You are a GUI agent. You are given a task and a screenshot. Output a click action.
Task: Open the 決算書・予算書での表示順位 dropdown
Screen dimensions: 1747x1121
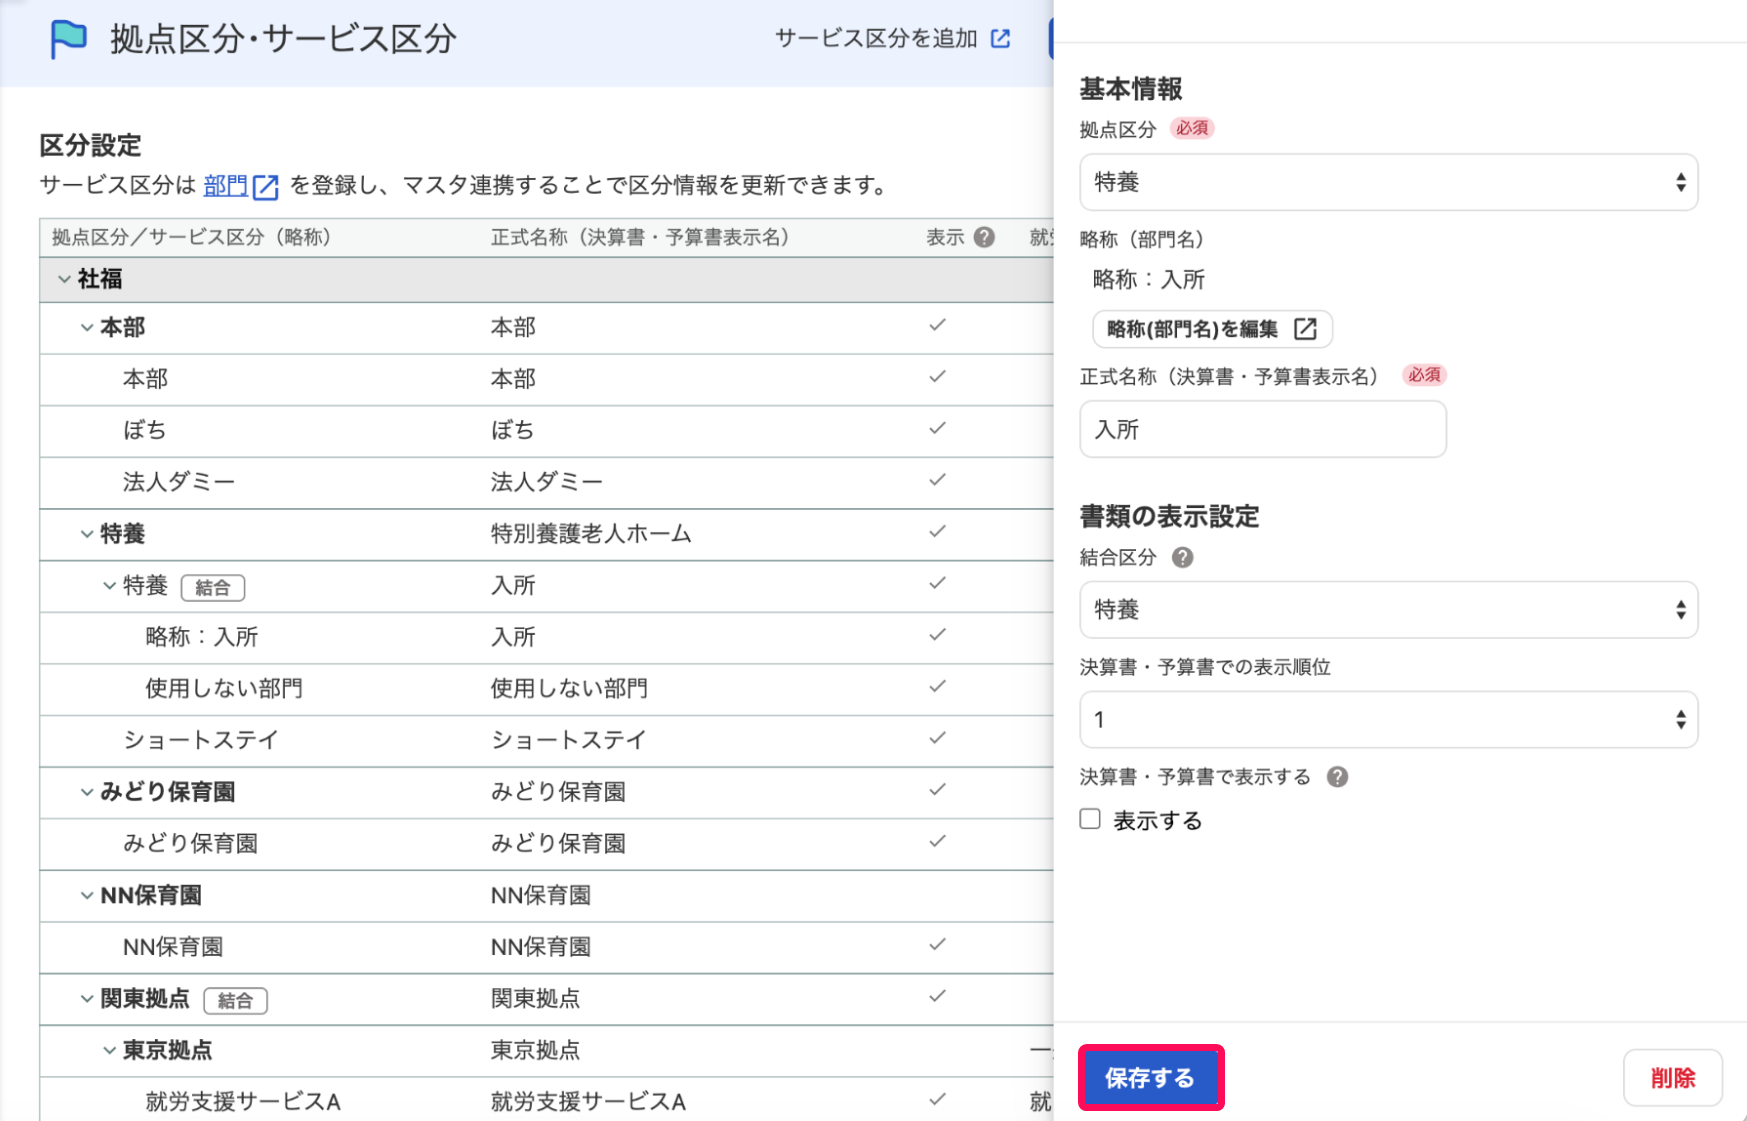tap(1388, 720)
